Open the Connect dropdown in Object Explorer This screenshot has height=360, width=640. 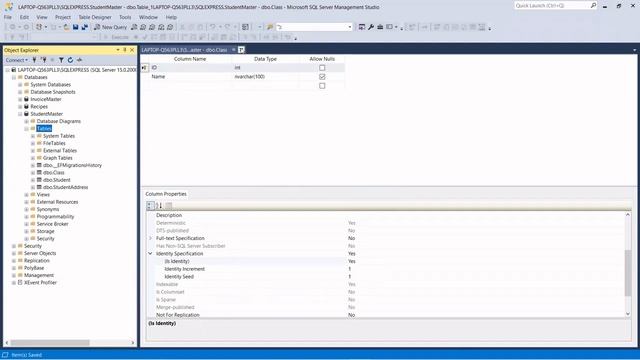[17, 60]
